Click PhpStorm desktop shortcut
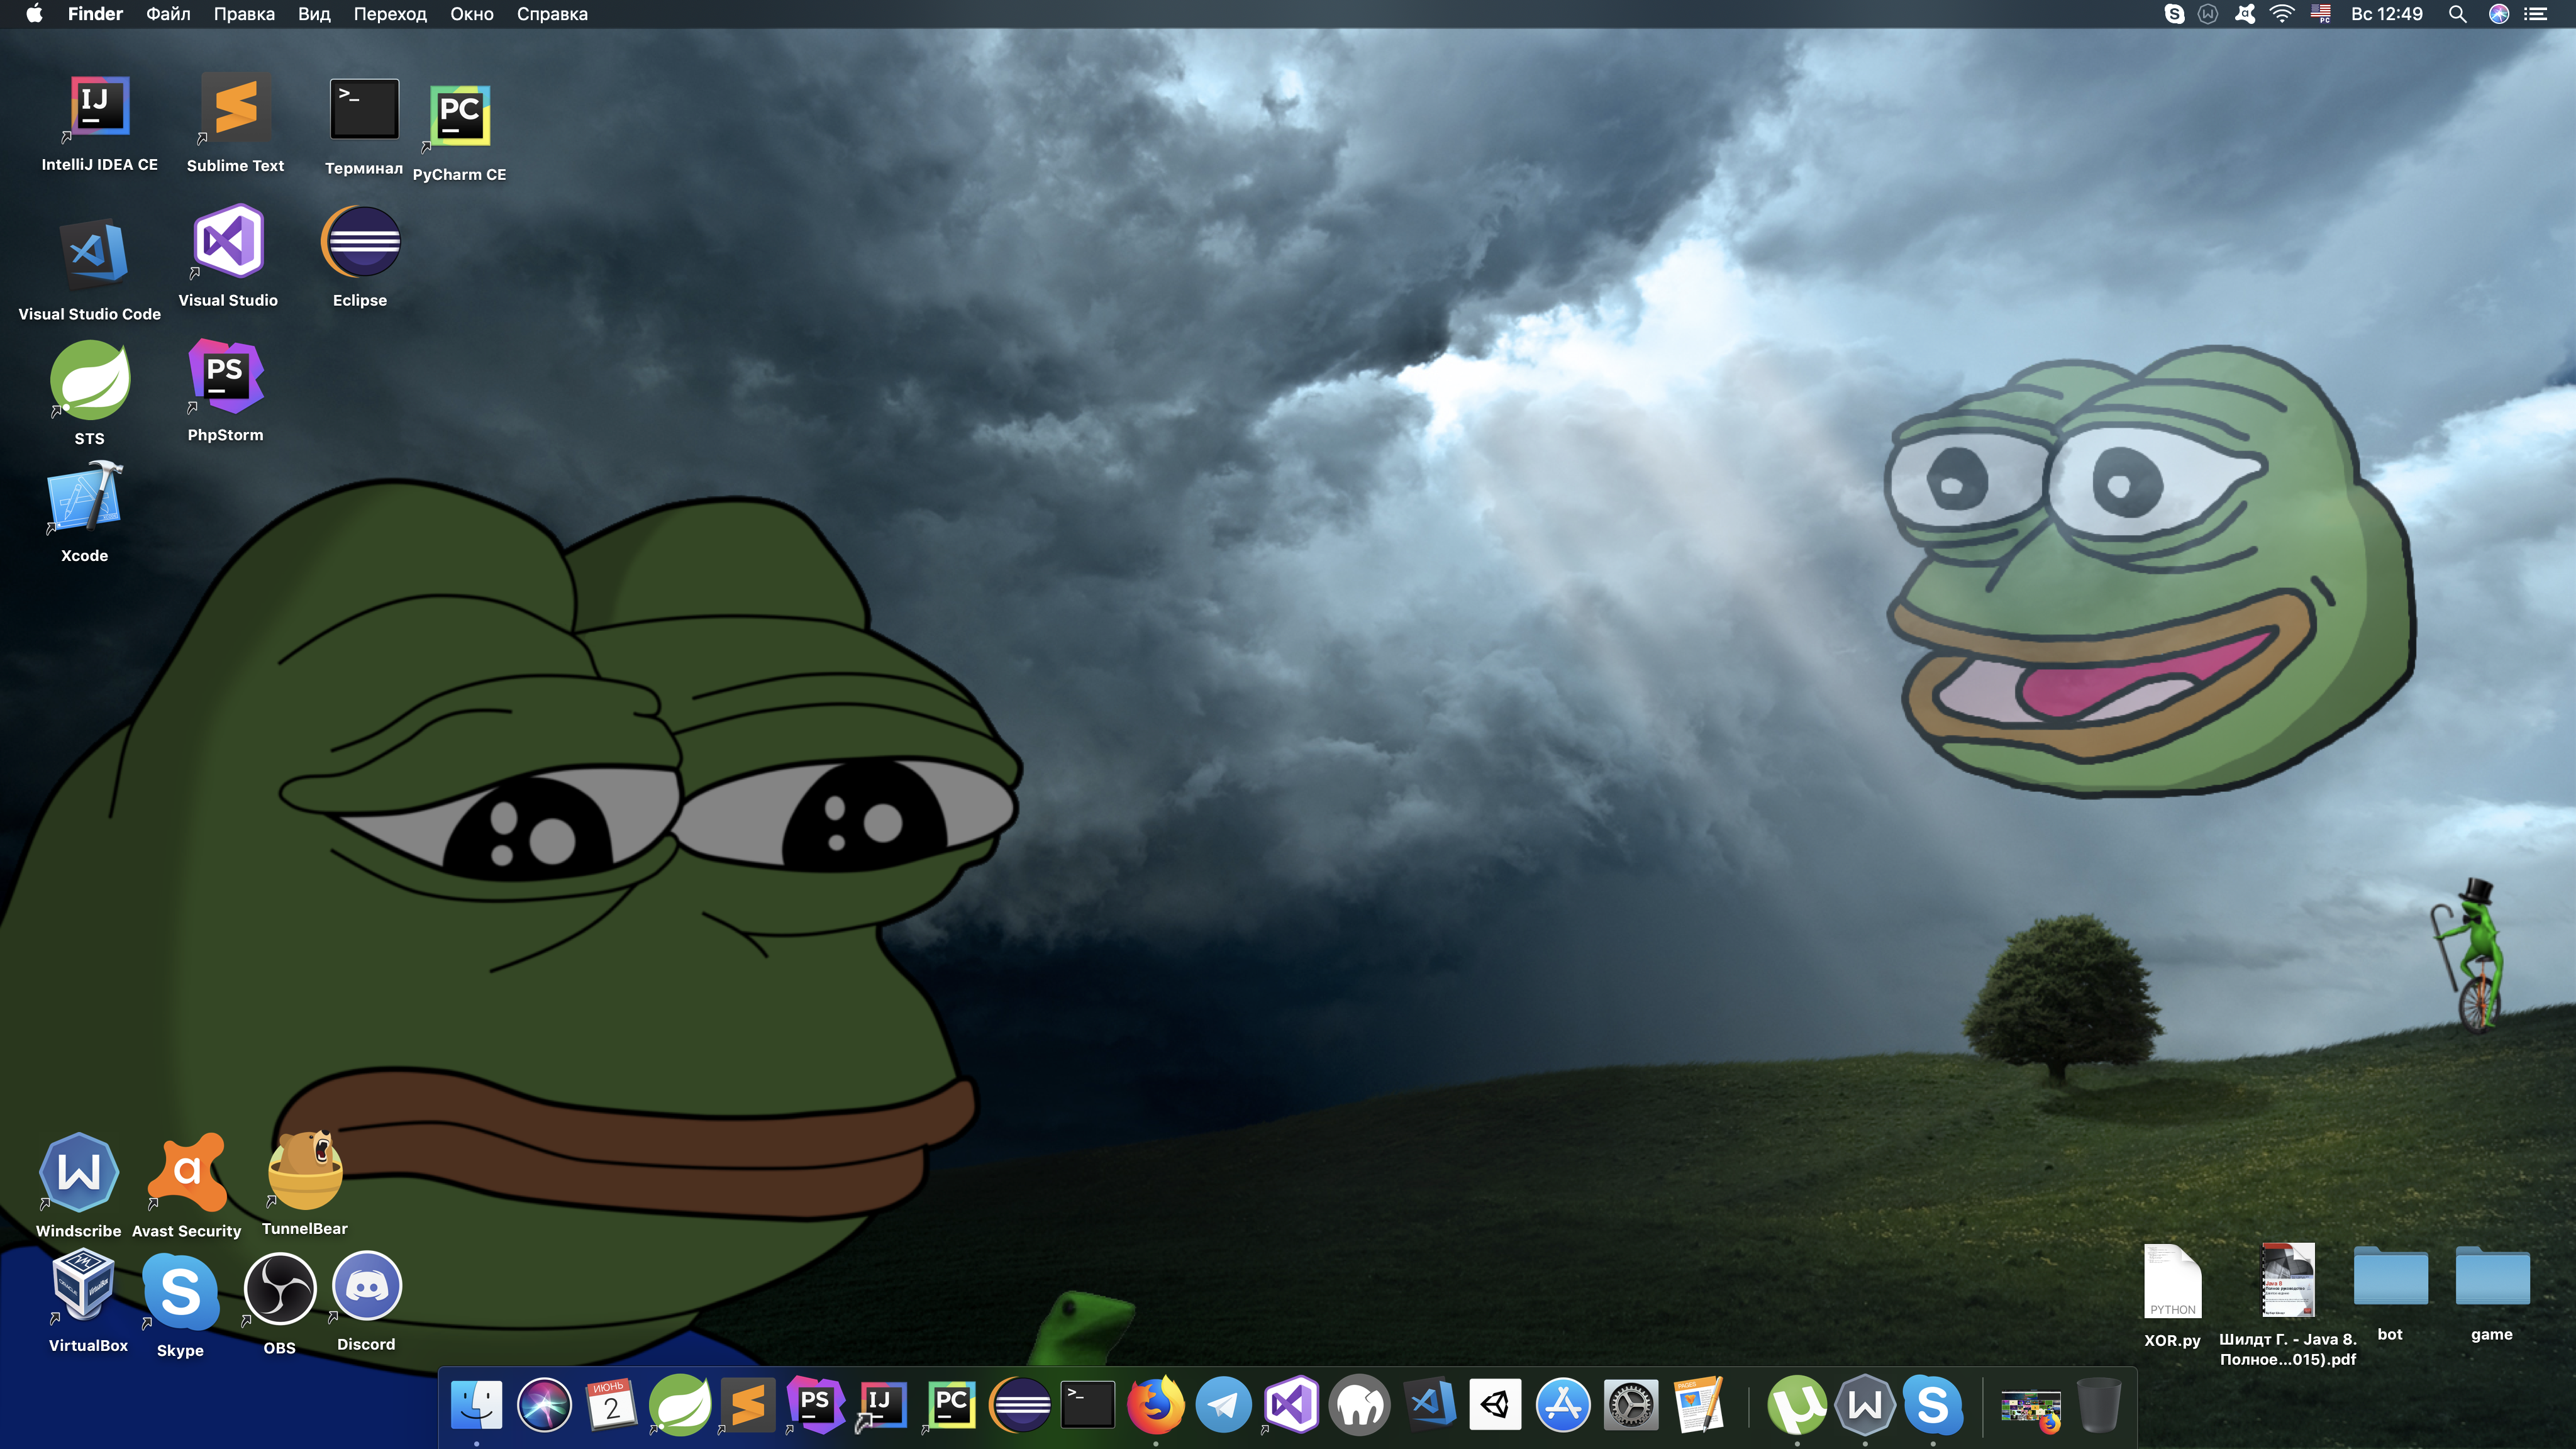 [x=226, y=377]
